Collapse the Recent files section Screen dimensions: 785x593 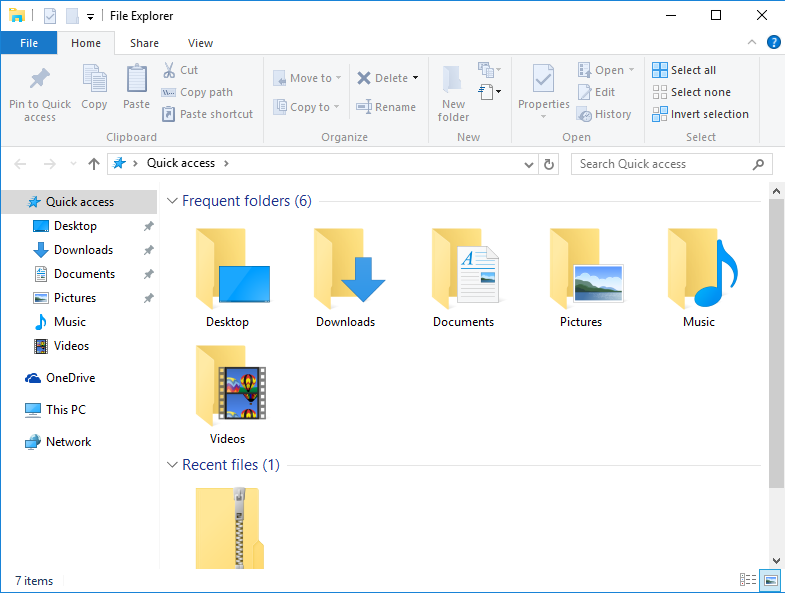(x=172, y=465)
